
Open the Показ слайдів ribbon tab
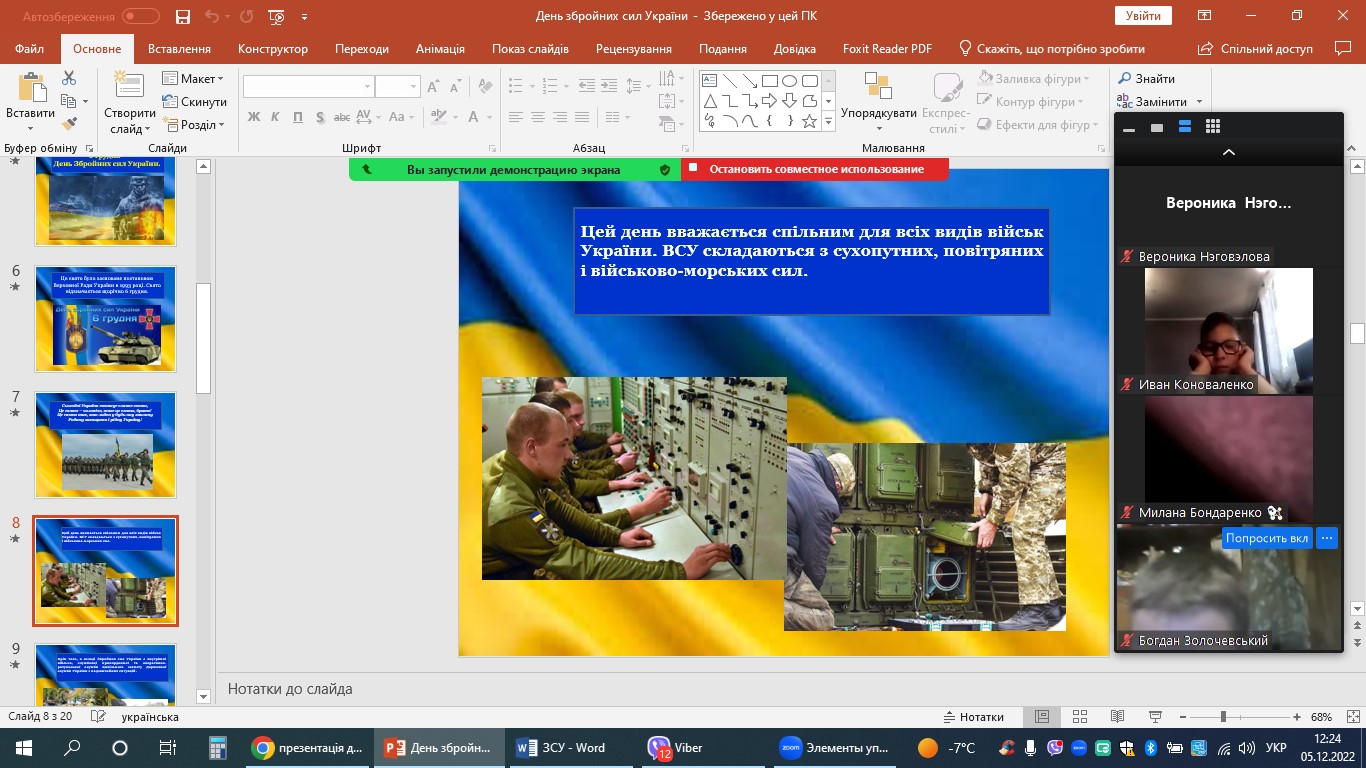coord(530,49)
